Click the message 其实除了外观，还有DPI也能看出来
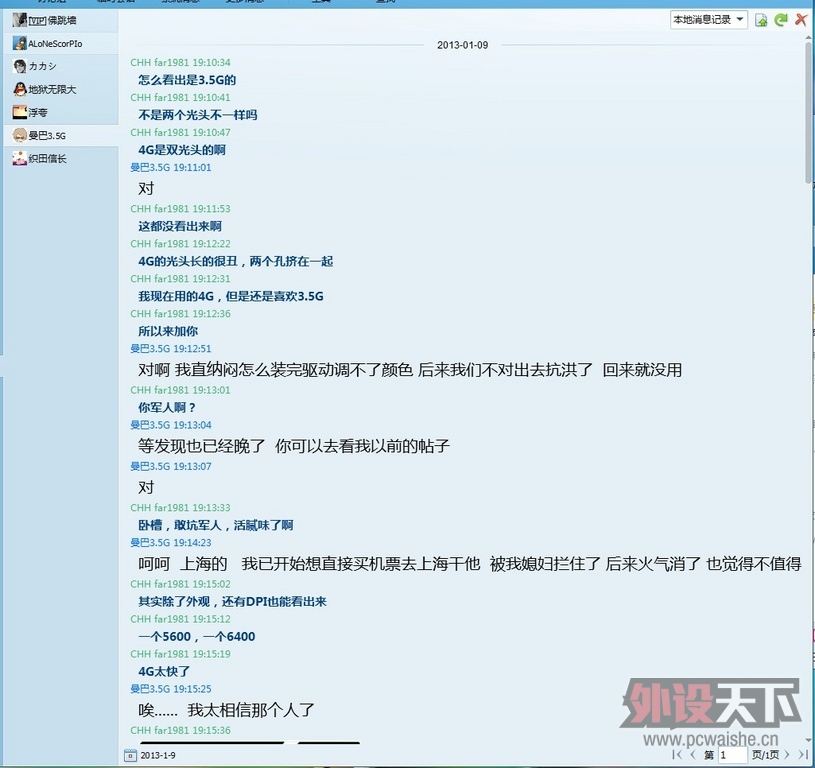The width and height of the screenshot is (815, 768). pyautogui.click(x=232, y=602)
